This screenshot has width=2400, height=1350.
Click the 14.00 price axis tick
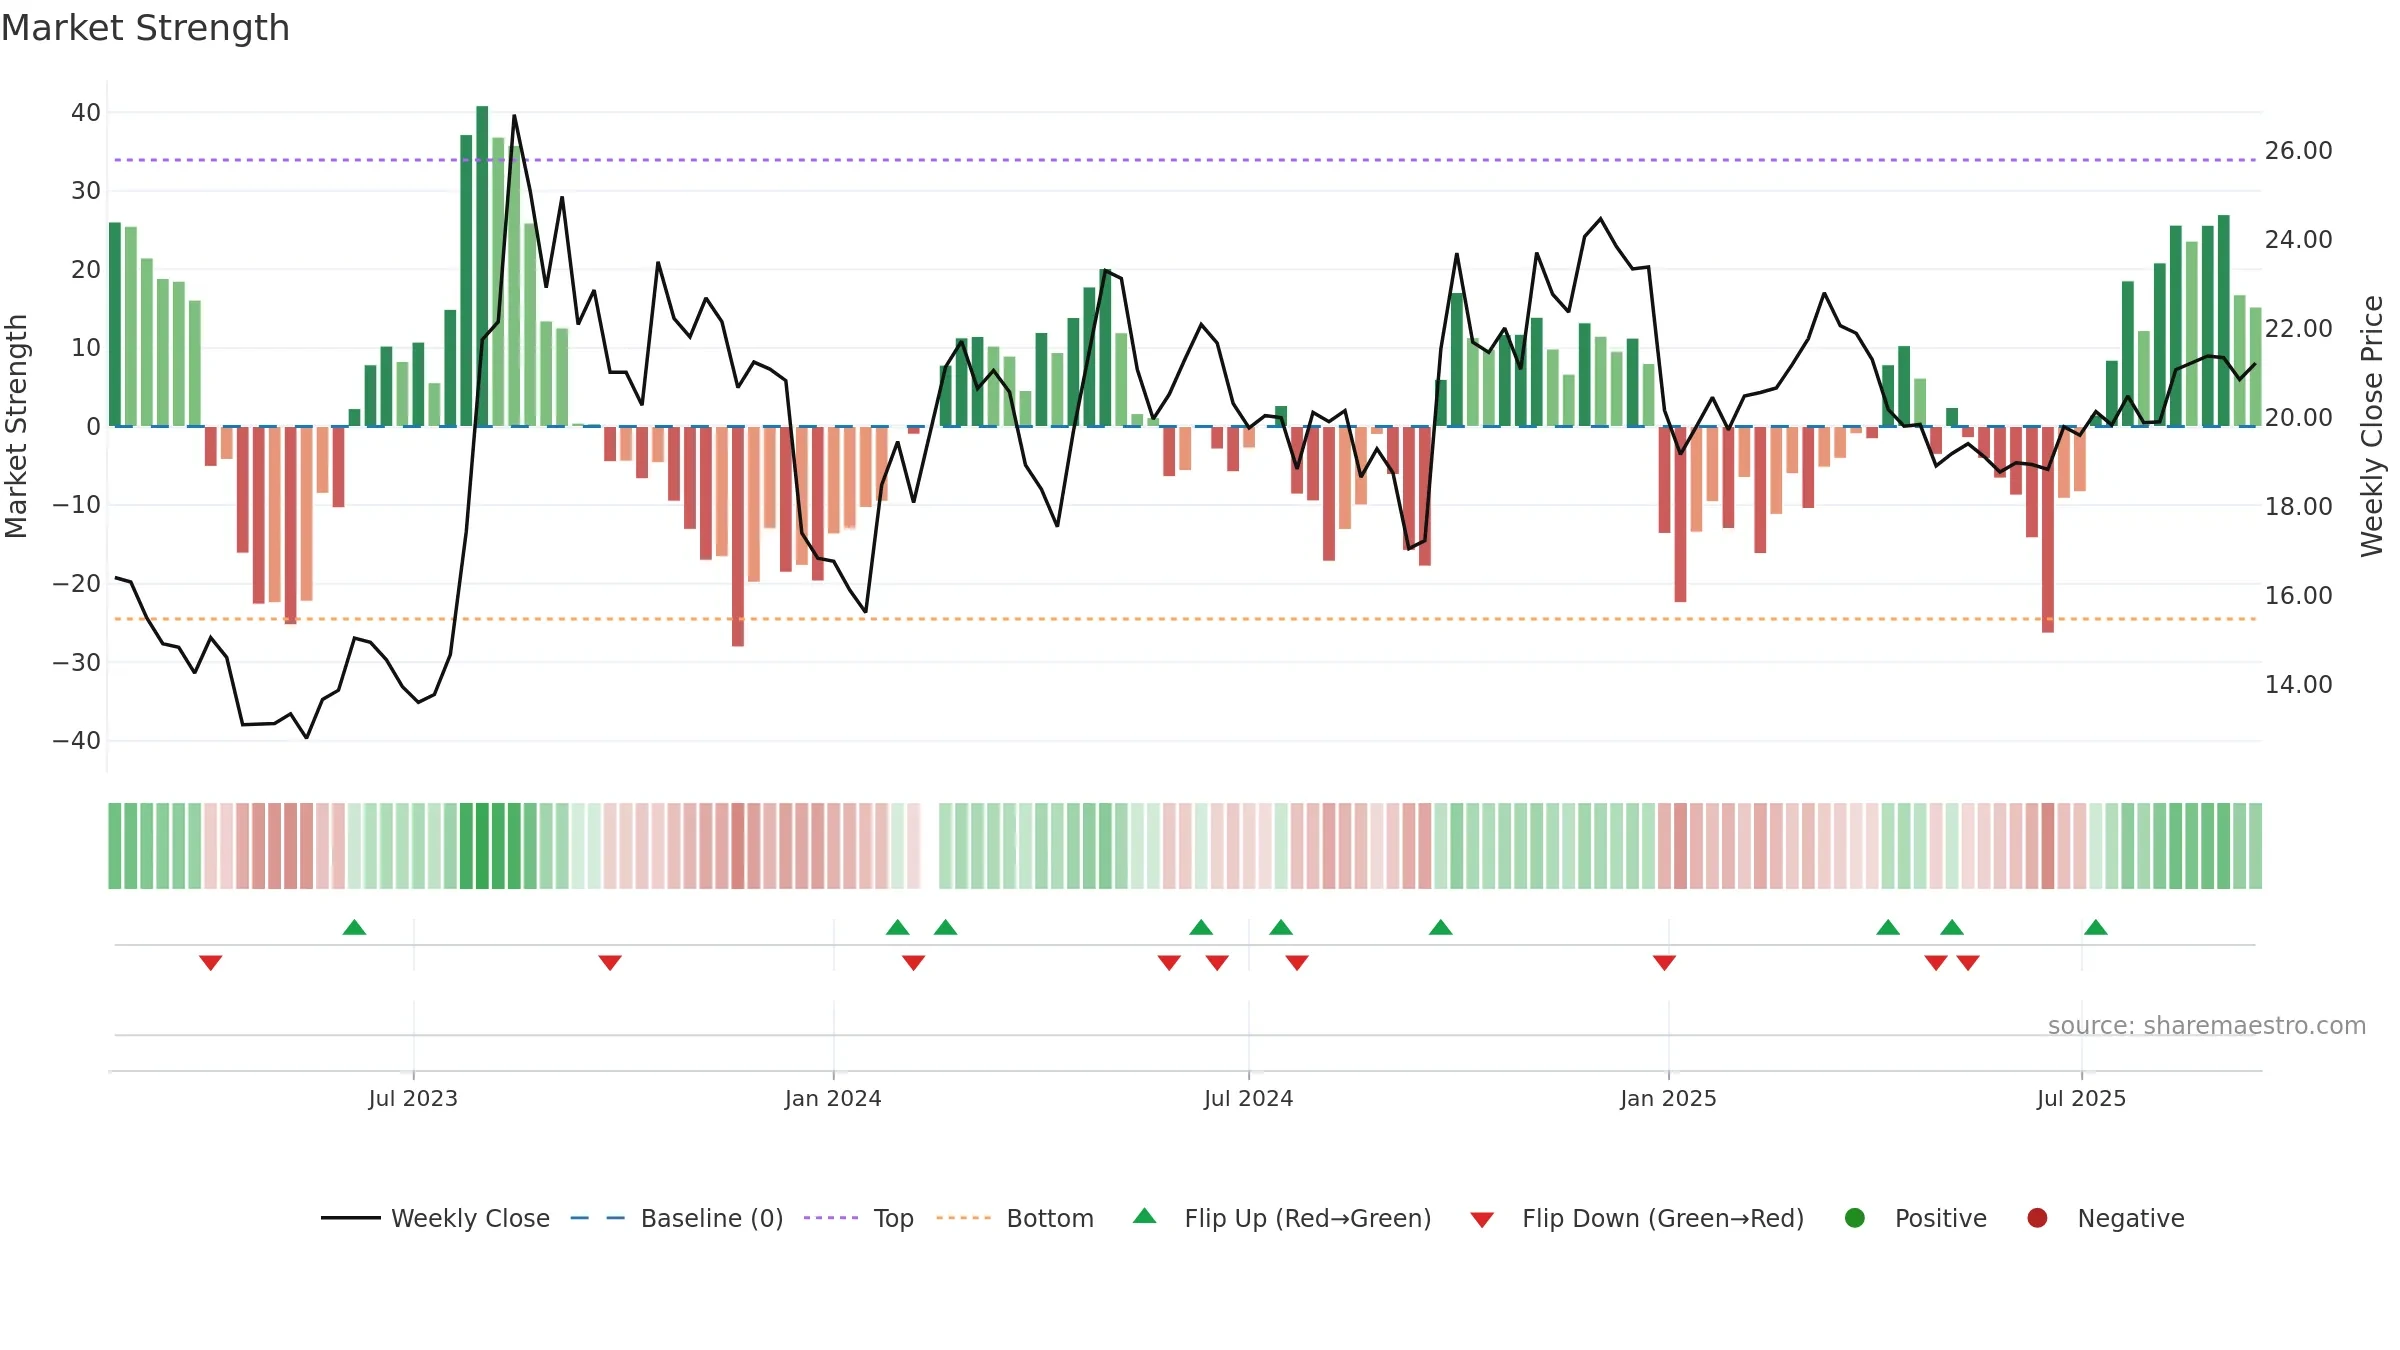2298,684
